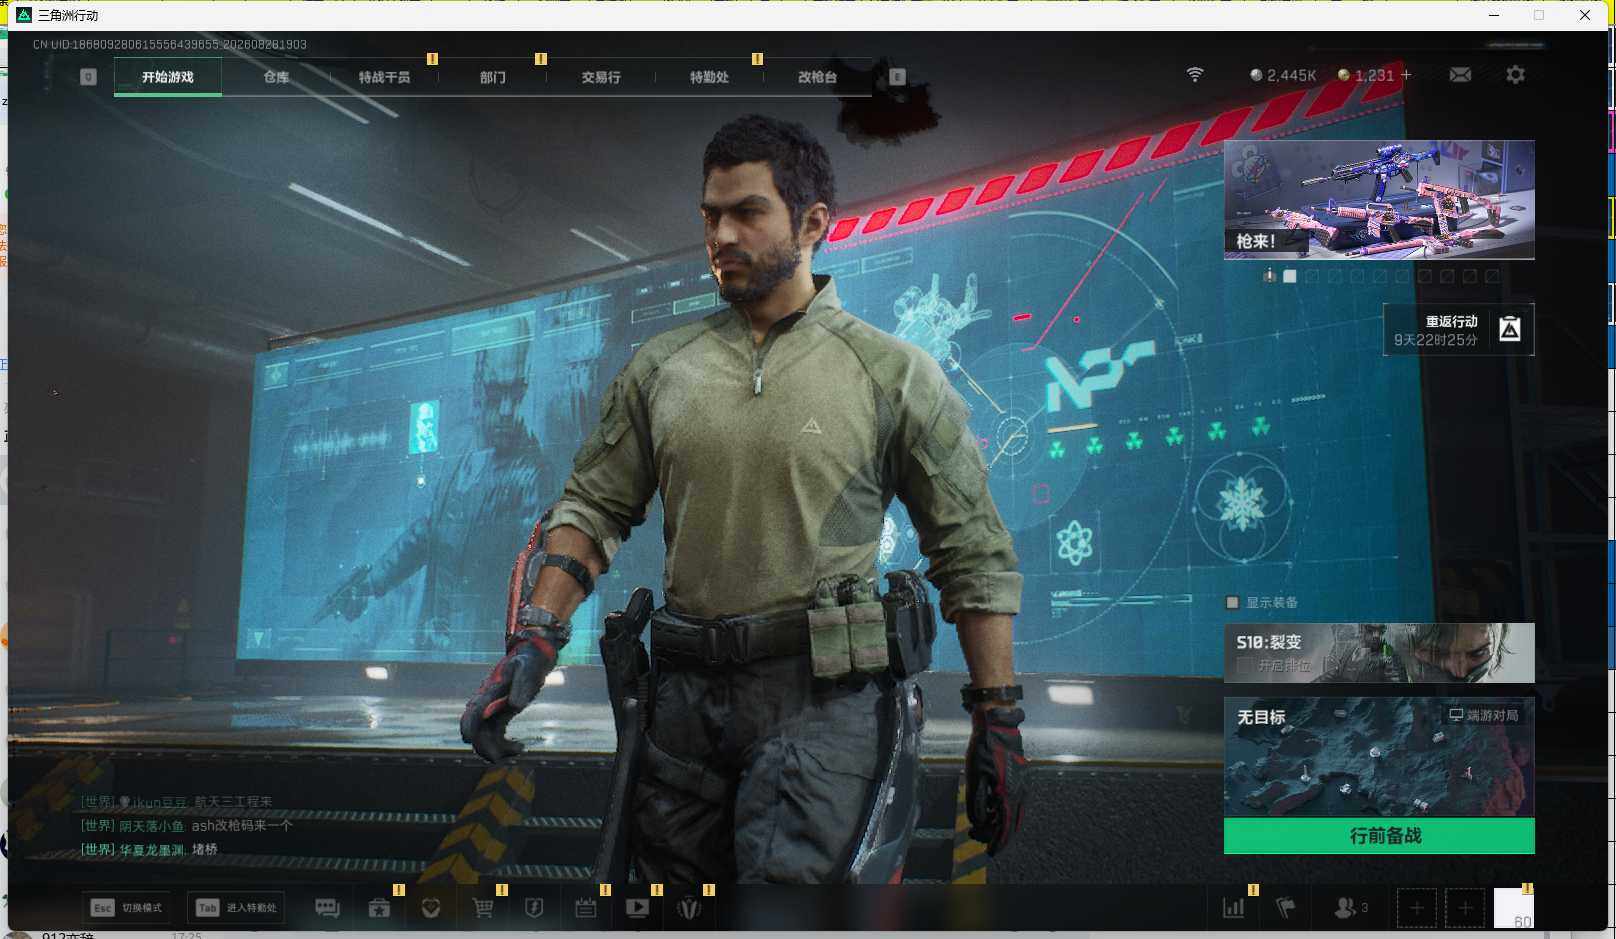This screenshot has height=939, width=1616.
Task: Open the 重返行动 clipboard badge icon
Action: tap(1510, 329)
